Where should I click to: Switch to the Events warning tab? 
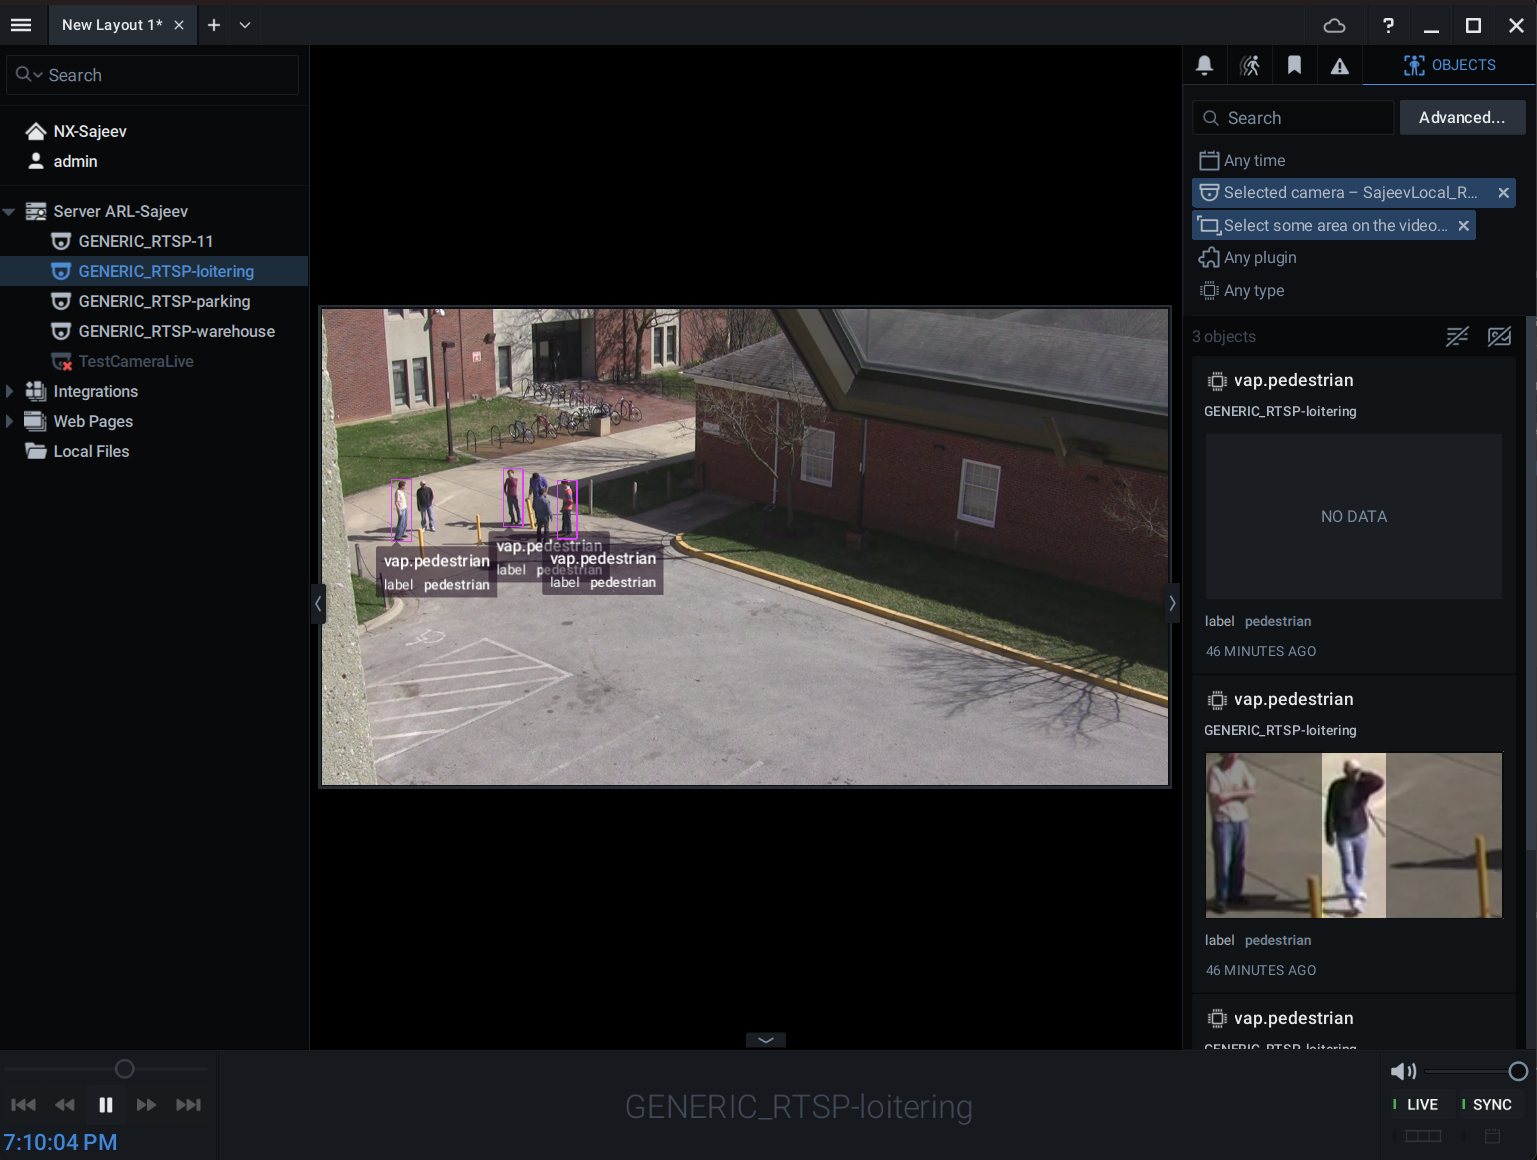click(x=1340, y=66)
